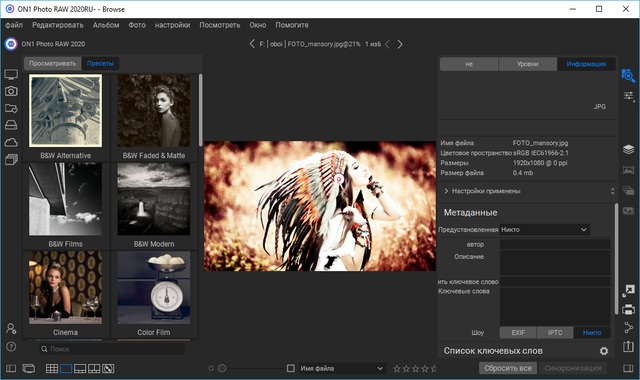Select the 'не' tab in right panel
Screen dimensions: 640x380
click(469, 64)
